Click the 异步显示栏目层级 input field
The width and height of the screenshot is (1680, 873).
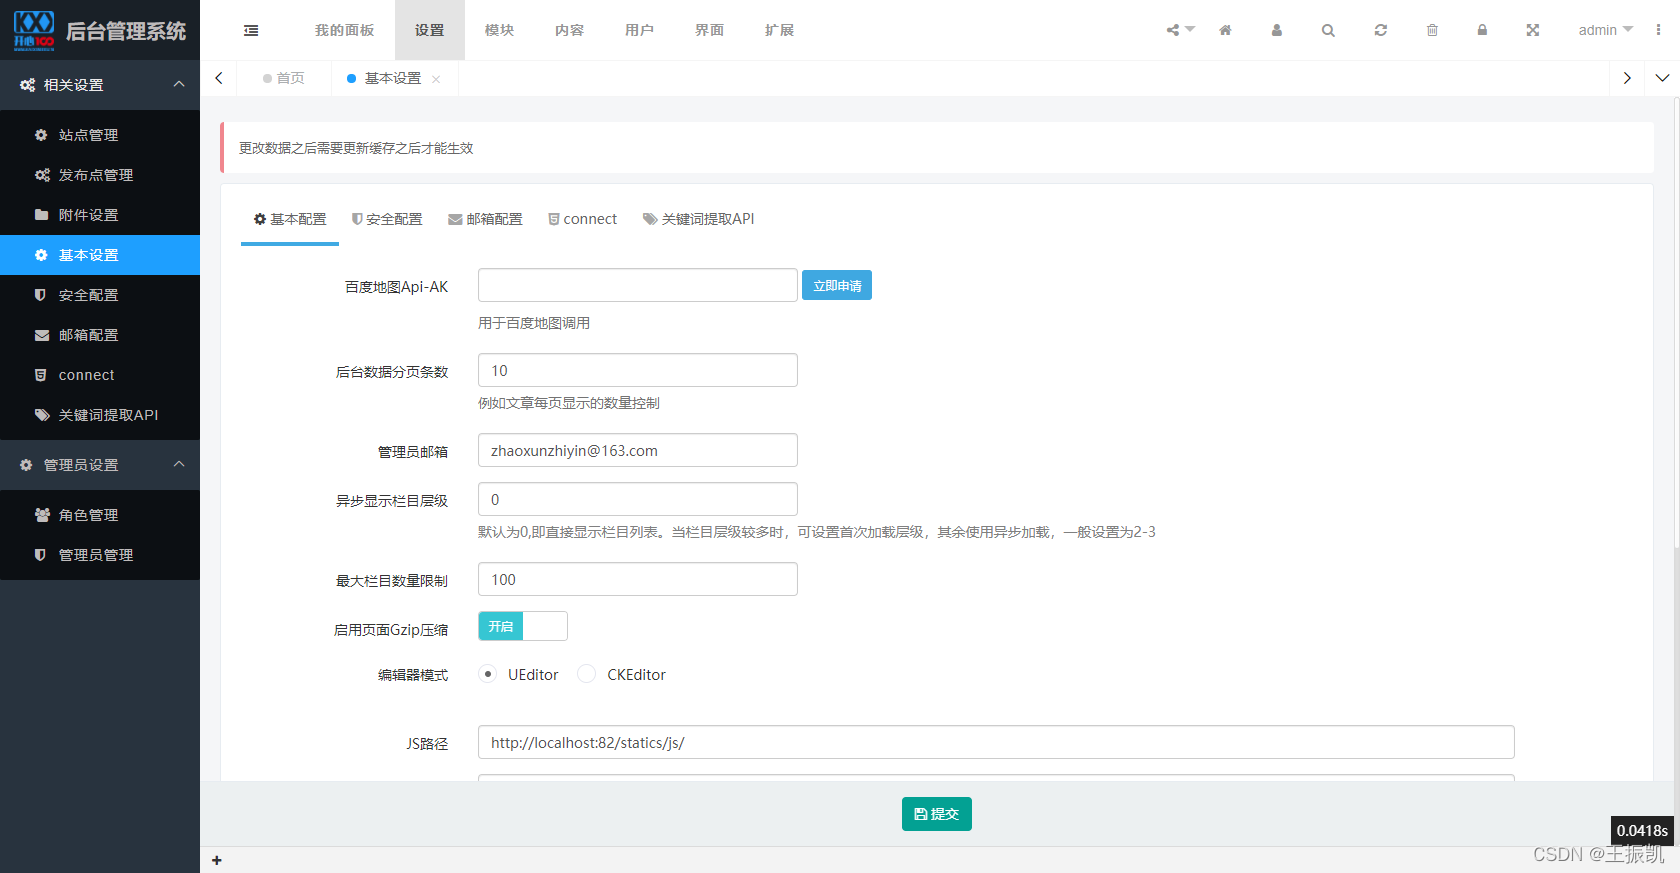point(638,499)
